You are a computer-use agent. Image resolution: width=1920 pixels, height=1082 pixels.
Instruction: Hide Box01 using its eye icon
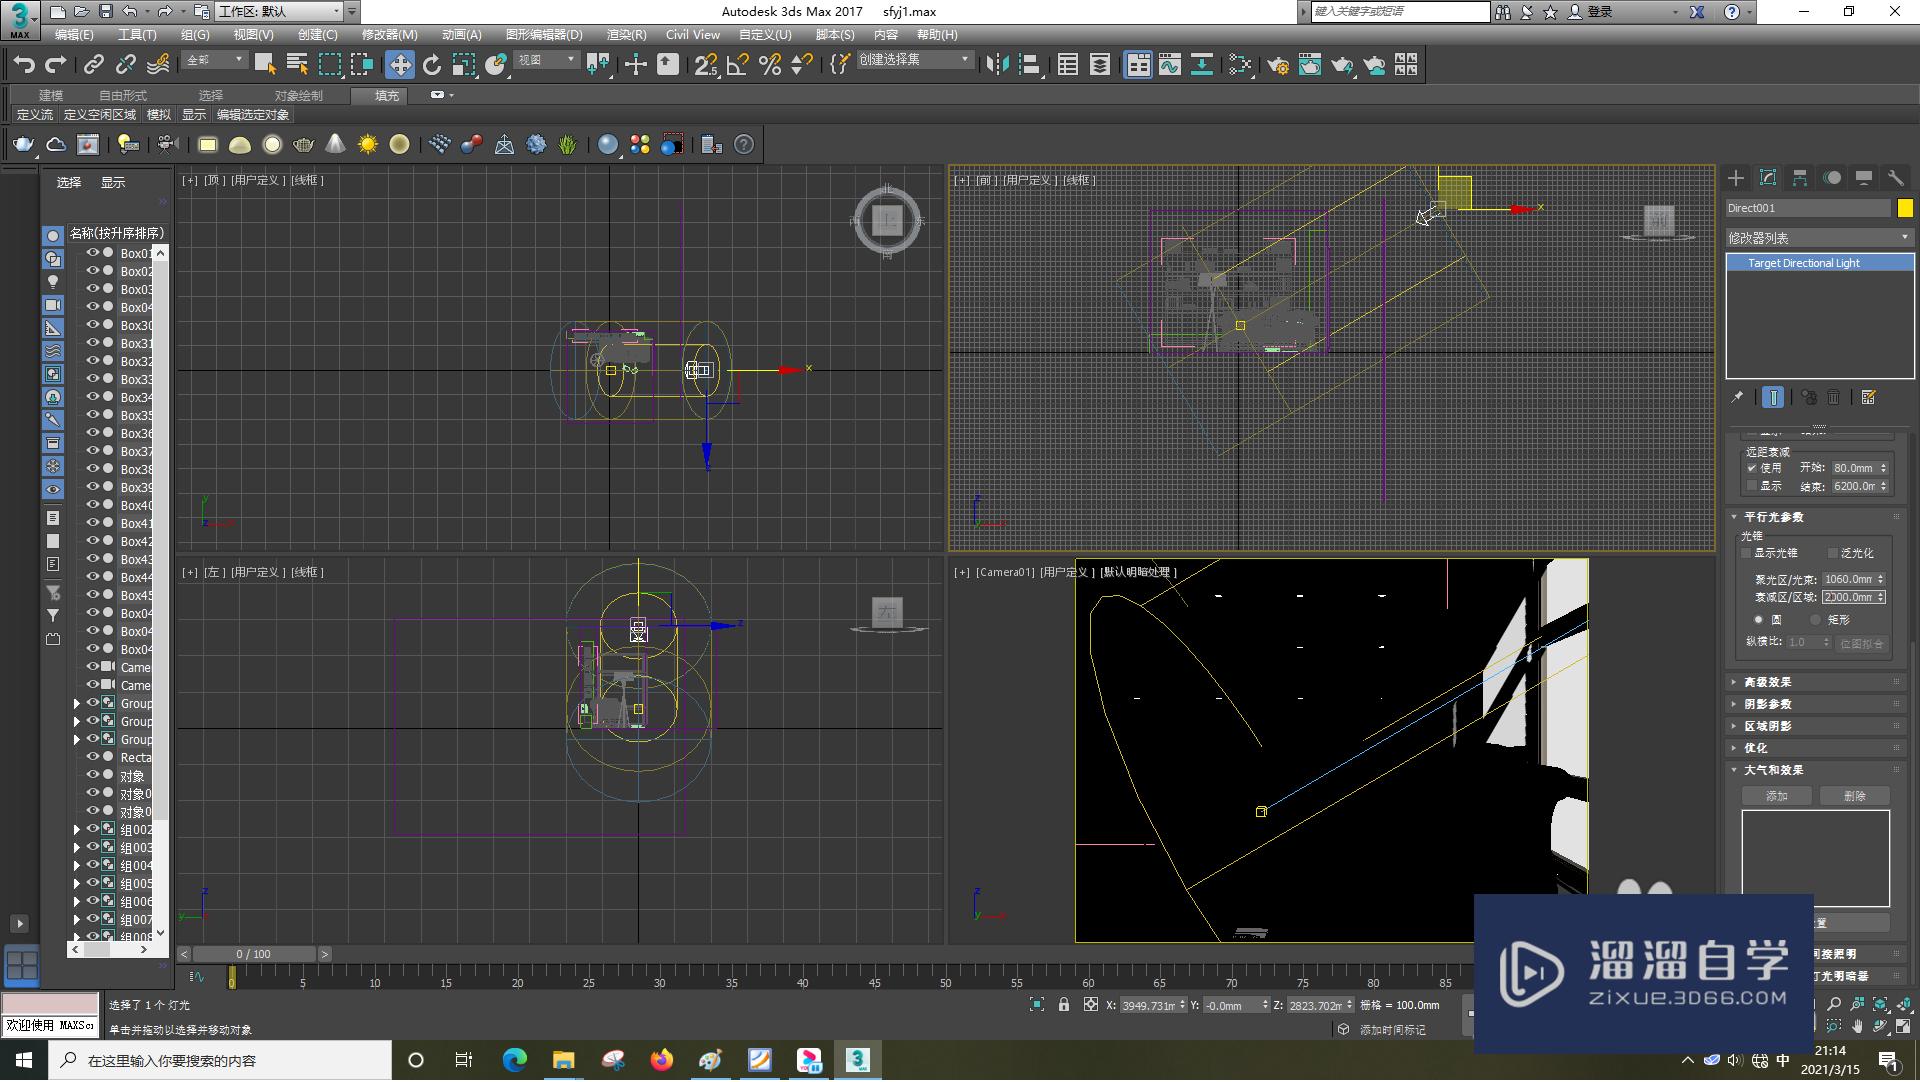[92, 253]
